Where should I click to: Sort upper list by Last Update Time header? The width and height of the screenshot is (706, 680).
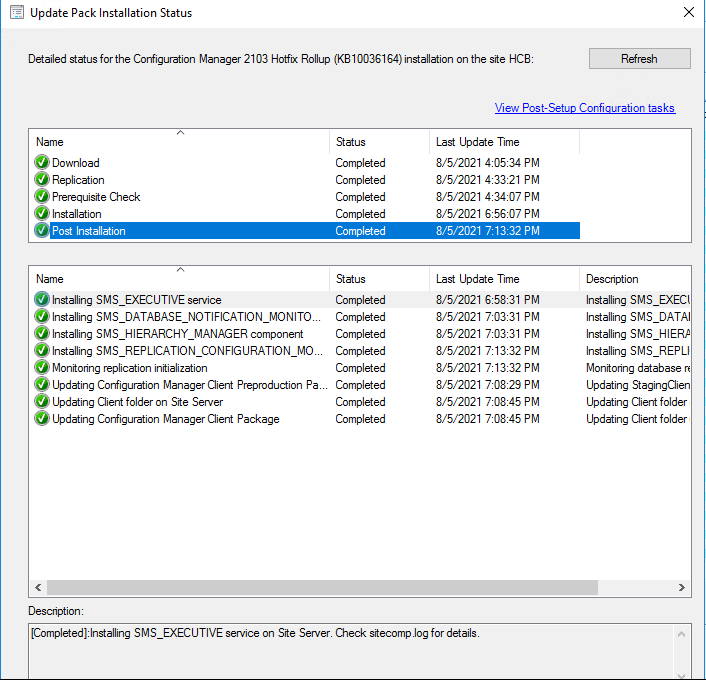coord(504,142)
